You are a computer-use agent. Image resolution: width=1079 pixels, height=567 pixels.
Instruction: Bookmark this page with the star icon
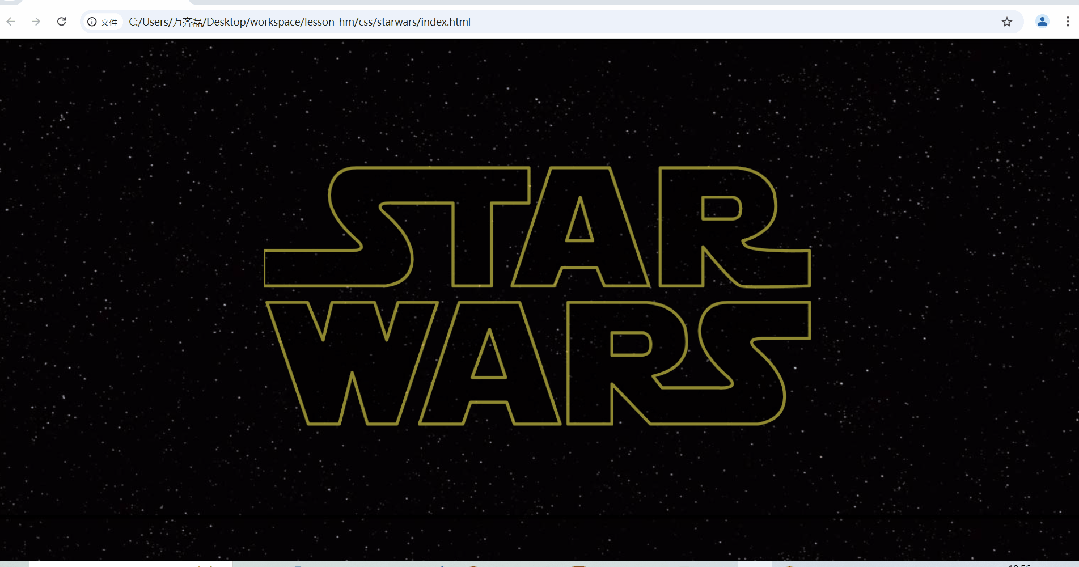point(1007,22)
